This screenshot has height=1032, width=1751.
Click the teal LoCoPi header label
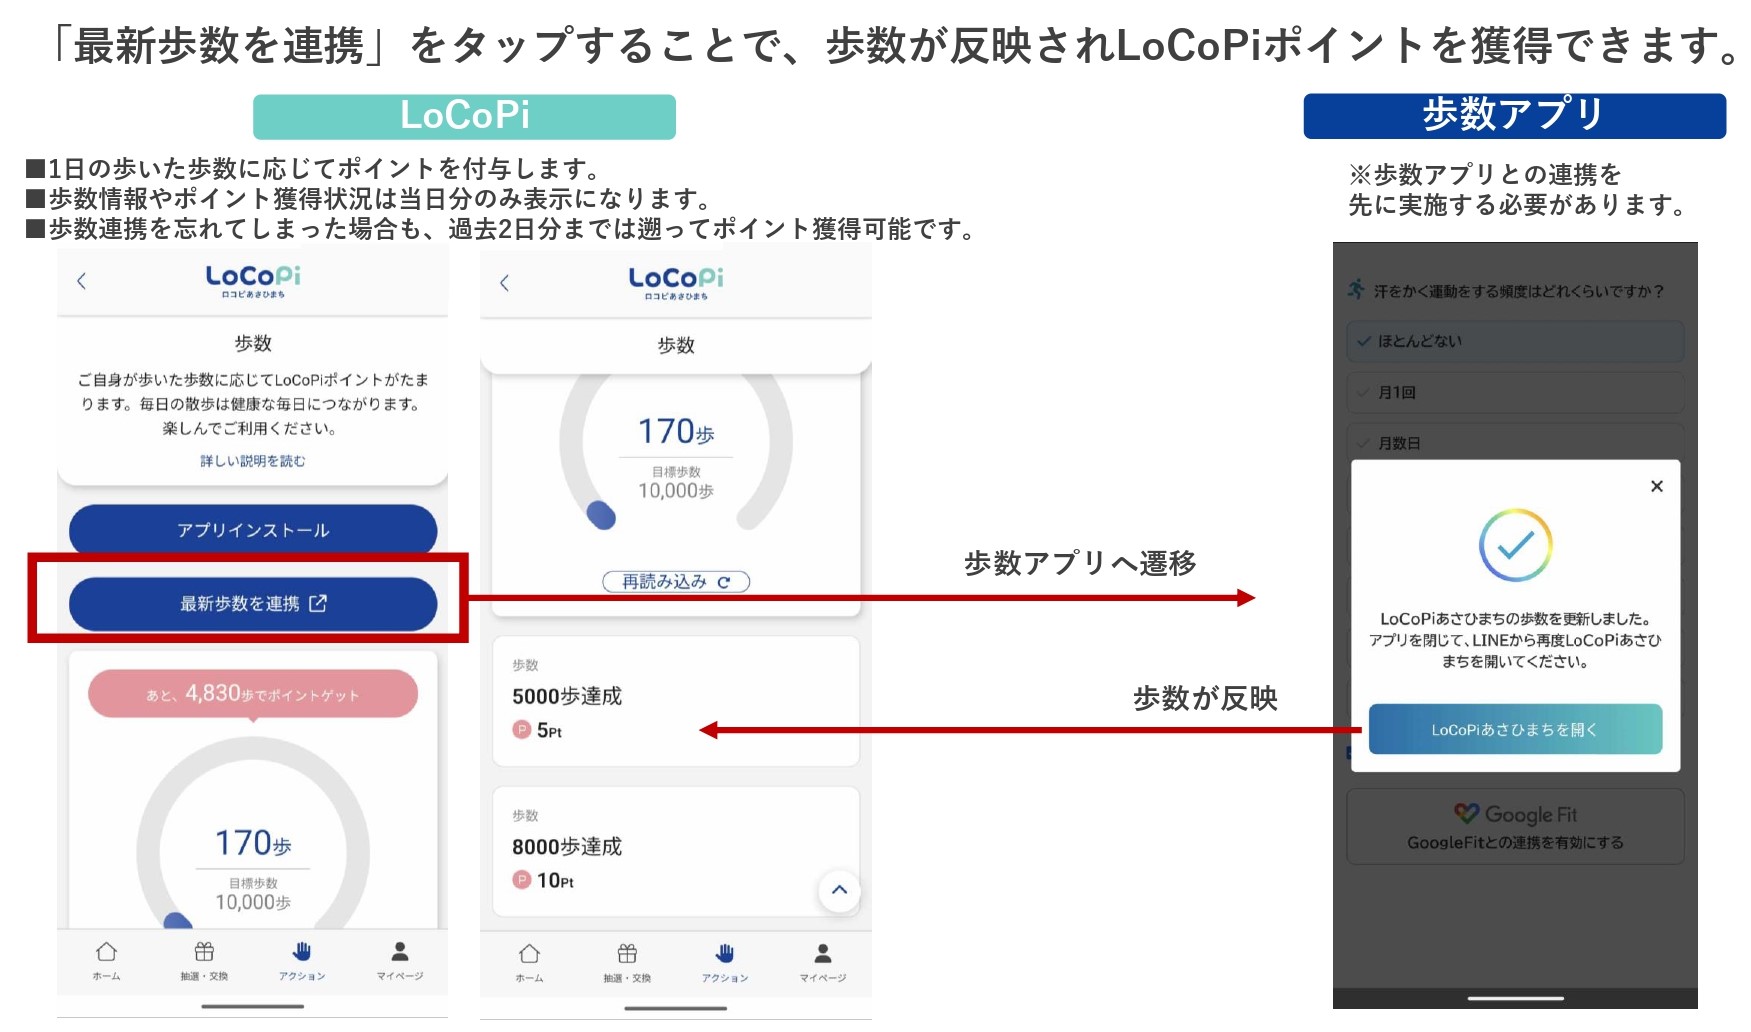tap(465, 116)
